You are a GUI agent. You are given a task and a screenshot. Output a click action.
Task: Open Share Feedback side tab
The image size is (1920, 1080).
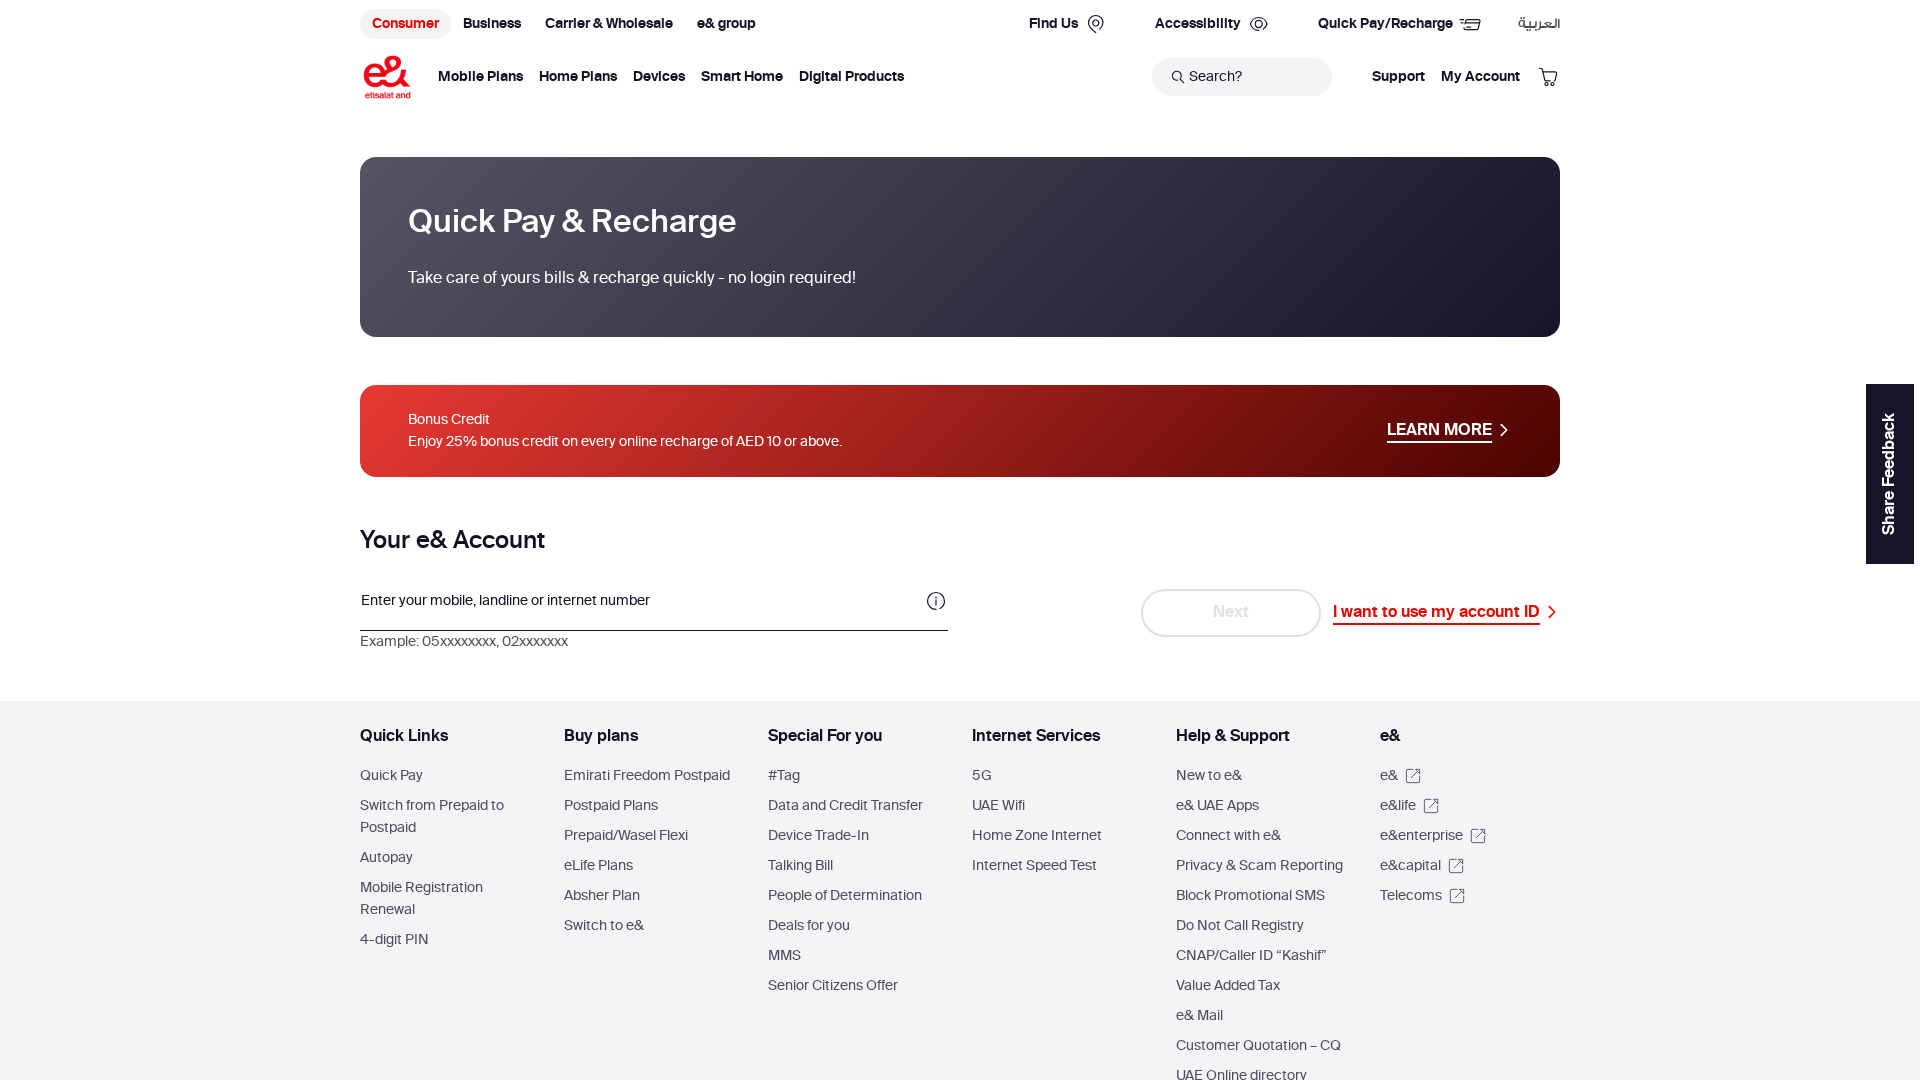1890,474
